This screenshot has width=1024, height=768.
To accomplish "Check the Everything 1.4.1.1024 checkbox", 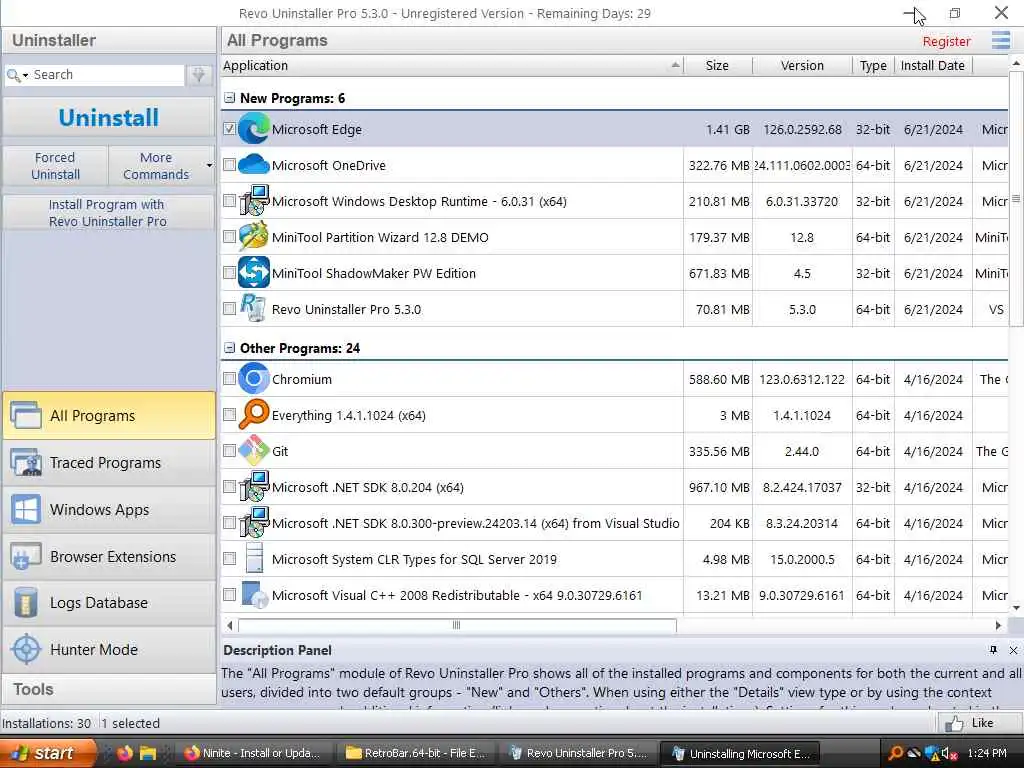I will coord(229,415).
